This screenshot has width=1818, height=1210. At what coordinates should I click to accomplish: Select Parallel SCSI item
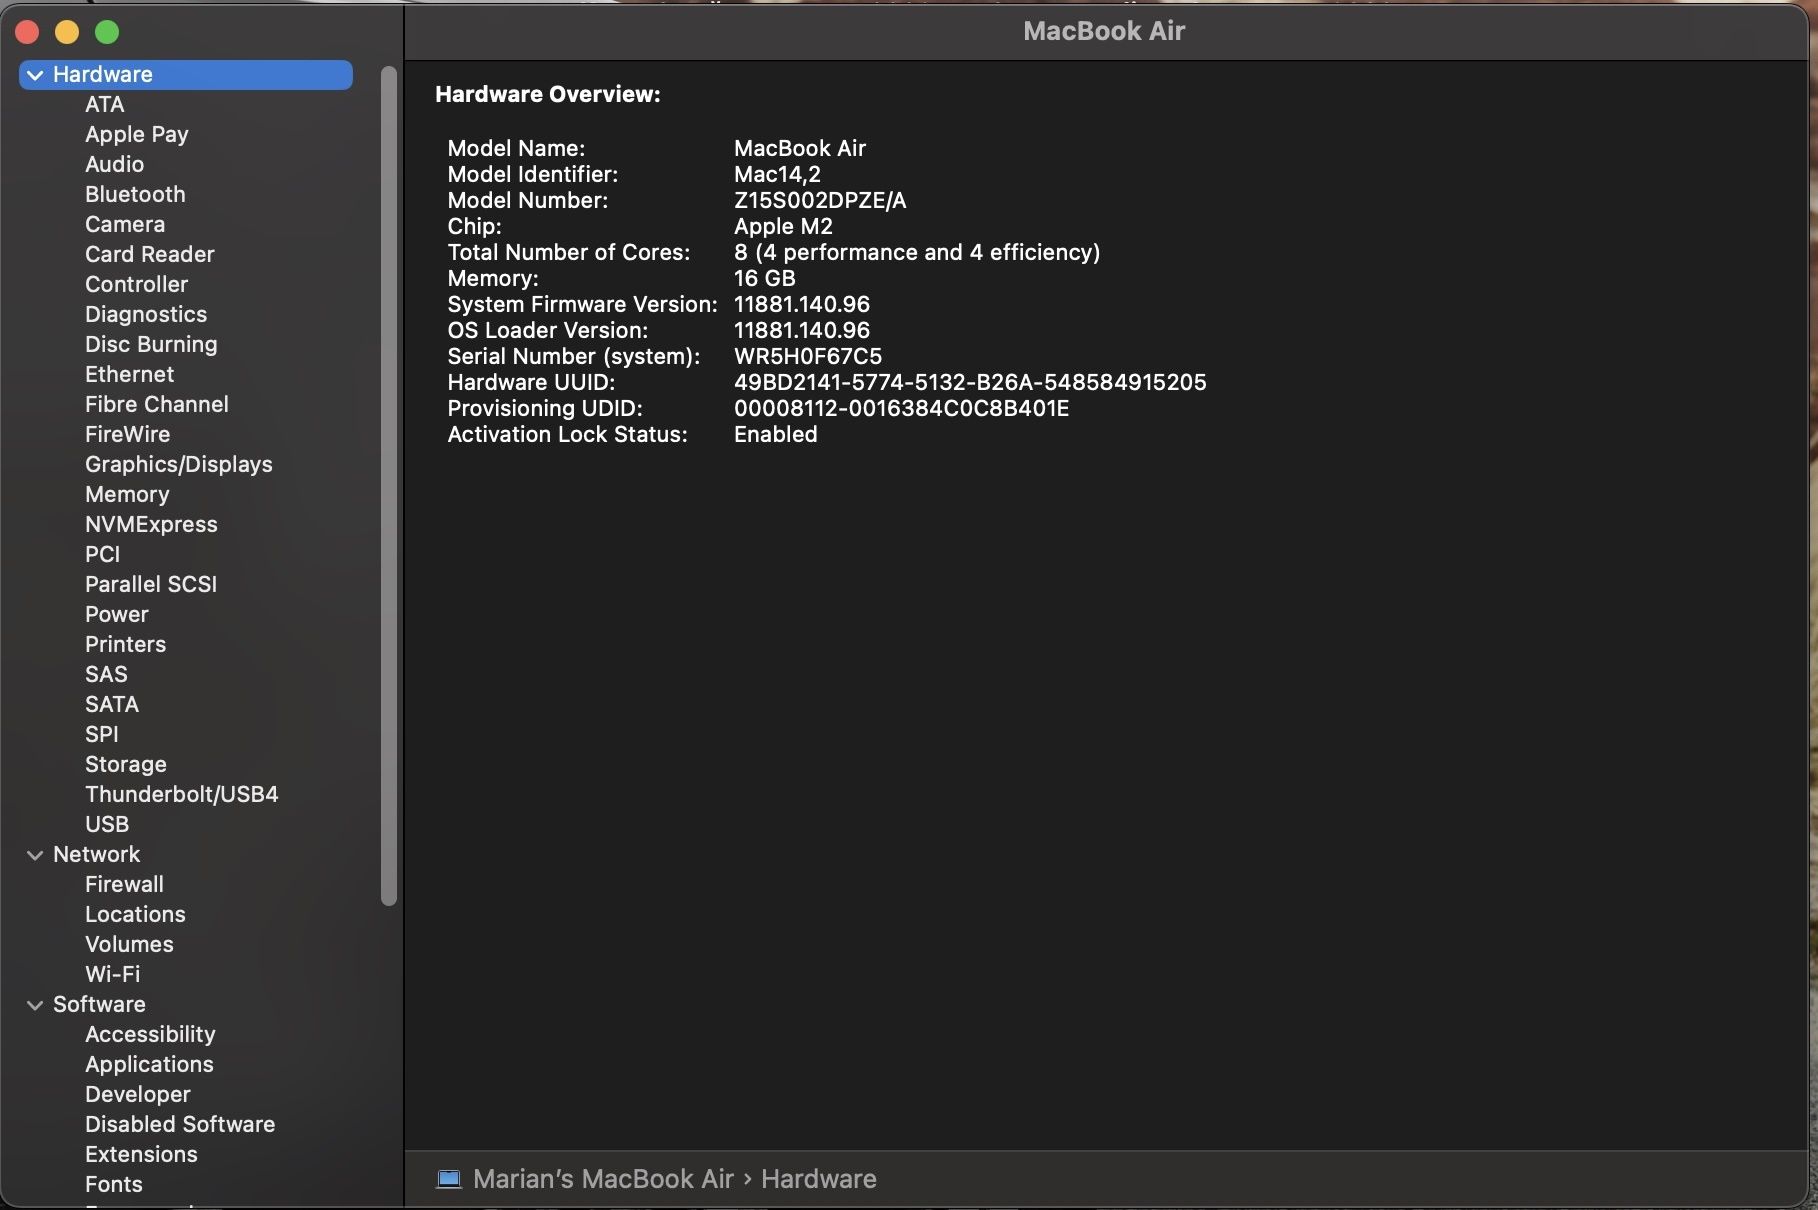pyautogui.click(x=151, y=584)
